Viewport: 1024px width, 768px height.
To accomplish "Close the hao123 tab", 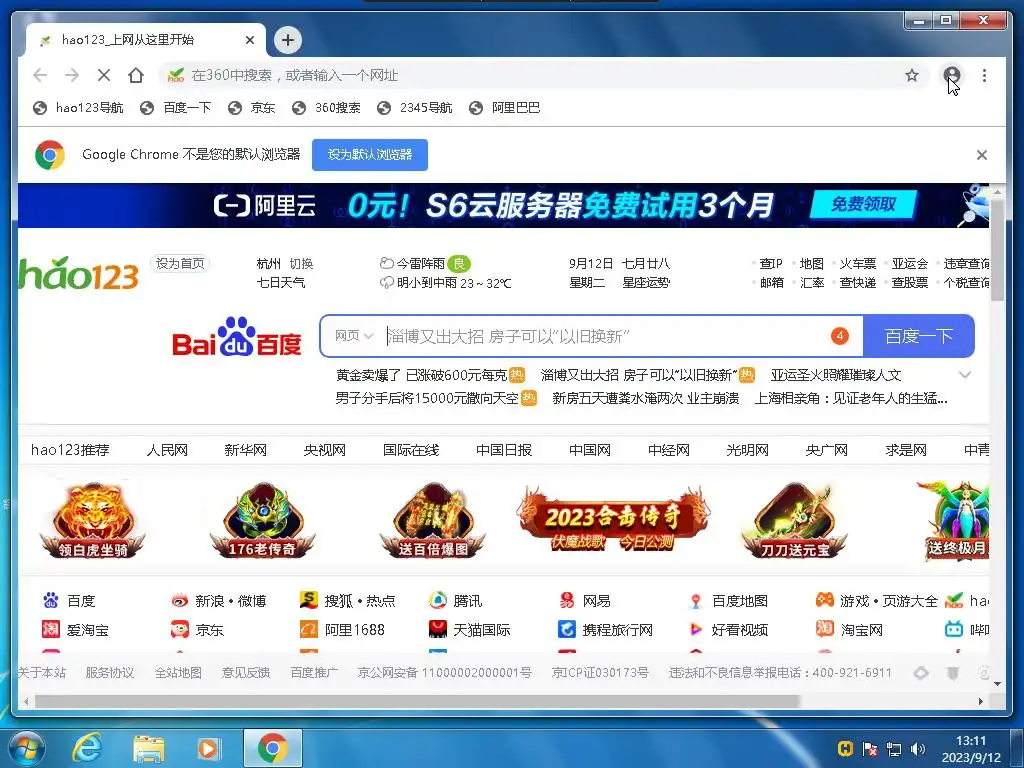I will [x=249, y=40].
